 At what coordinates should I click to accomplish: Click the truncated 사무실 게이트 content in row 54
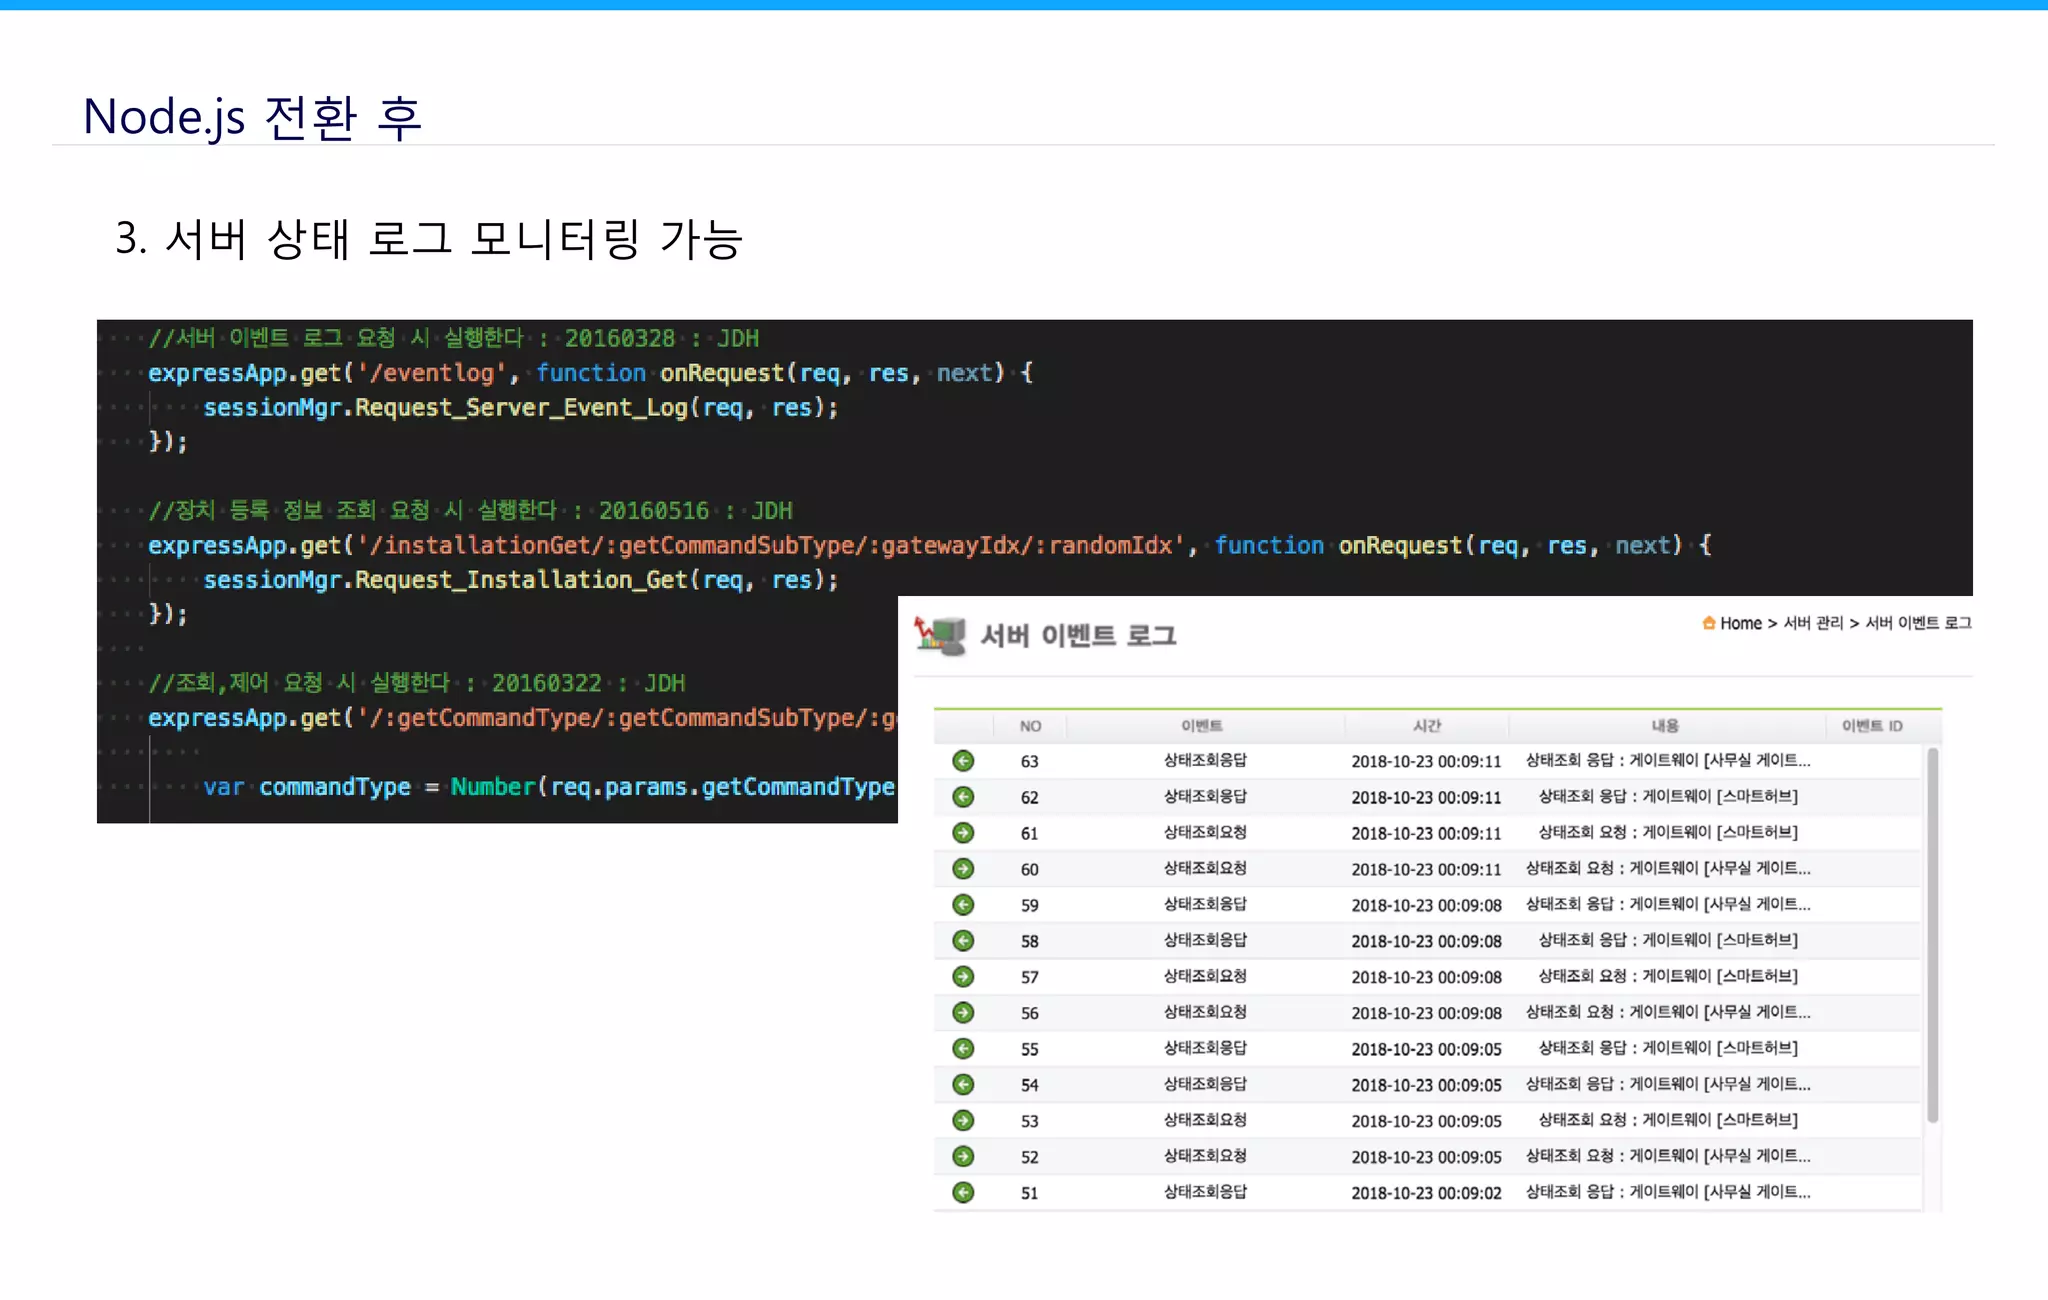click(x=1668, y=1085)
